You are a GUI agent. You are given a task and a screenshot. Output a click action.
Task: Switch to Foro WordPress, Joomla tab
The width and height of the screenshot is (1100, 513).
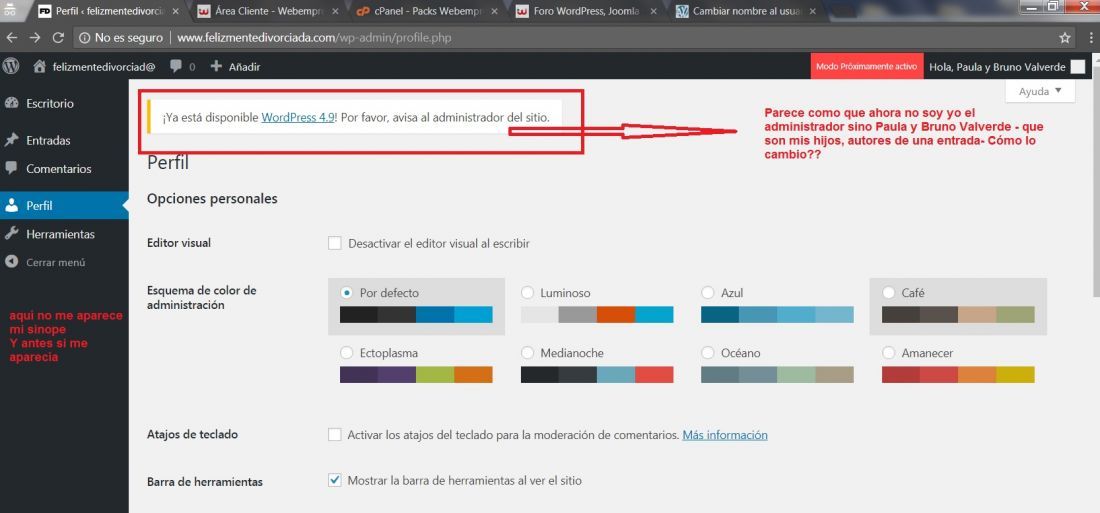click(586, 12)
